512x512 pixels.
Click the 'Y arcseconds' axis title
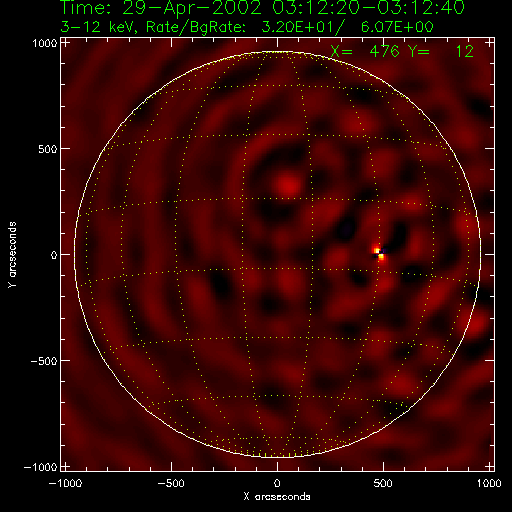coord(12,255)
